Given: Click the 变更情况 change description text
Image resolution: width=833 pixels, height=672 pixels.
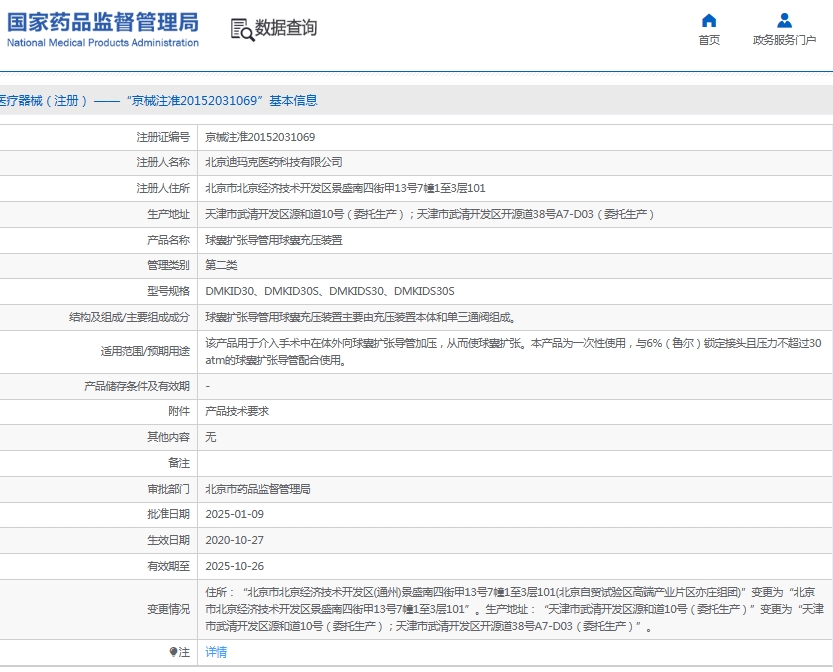Looking at the screenshot, I should (x=514, y=609).
